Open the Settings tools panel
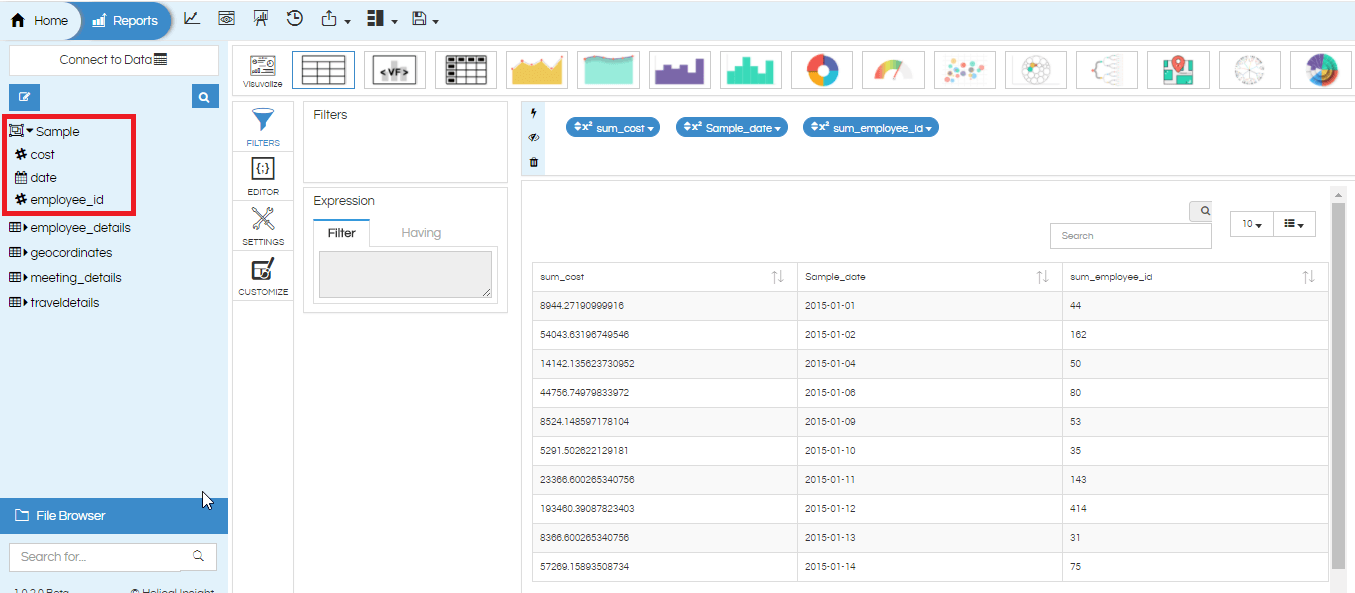This screenshot has height=593, width=1355. coord(263,226)
